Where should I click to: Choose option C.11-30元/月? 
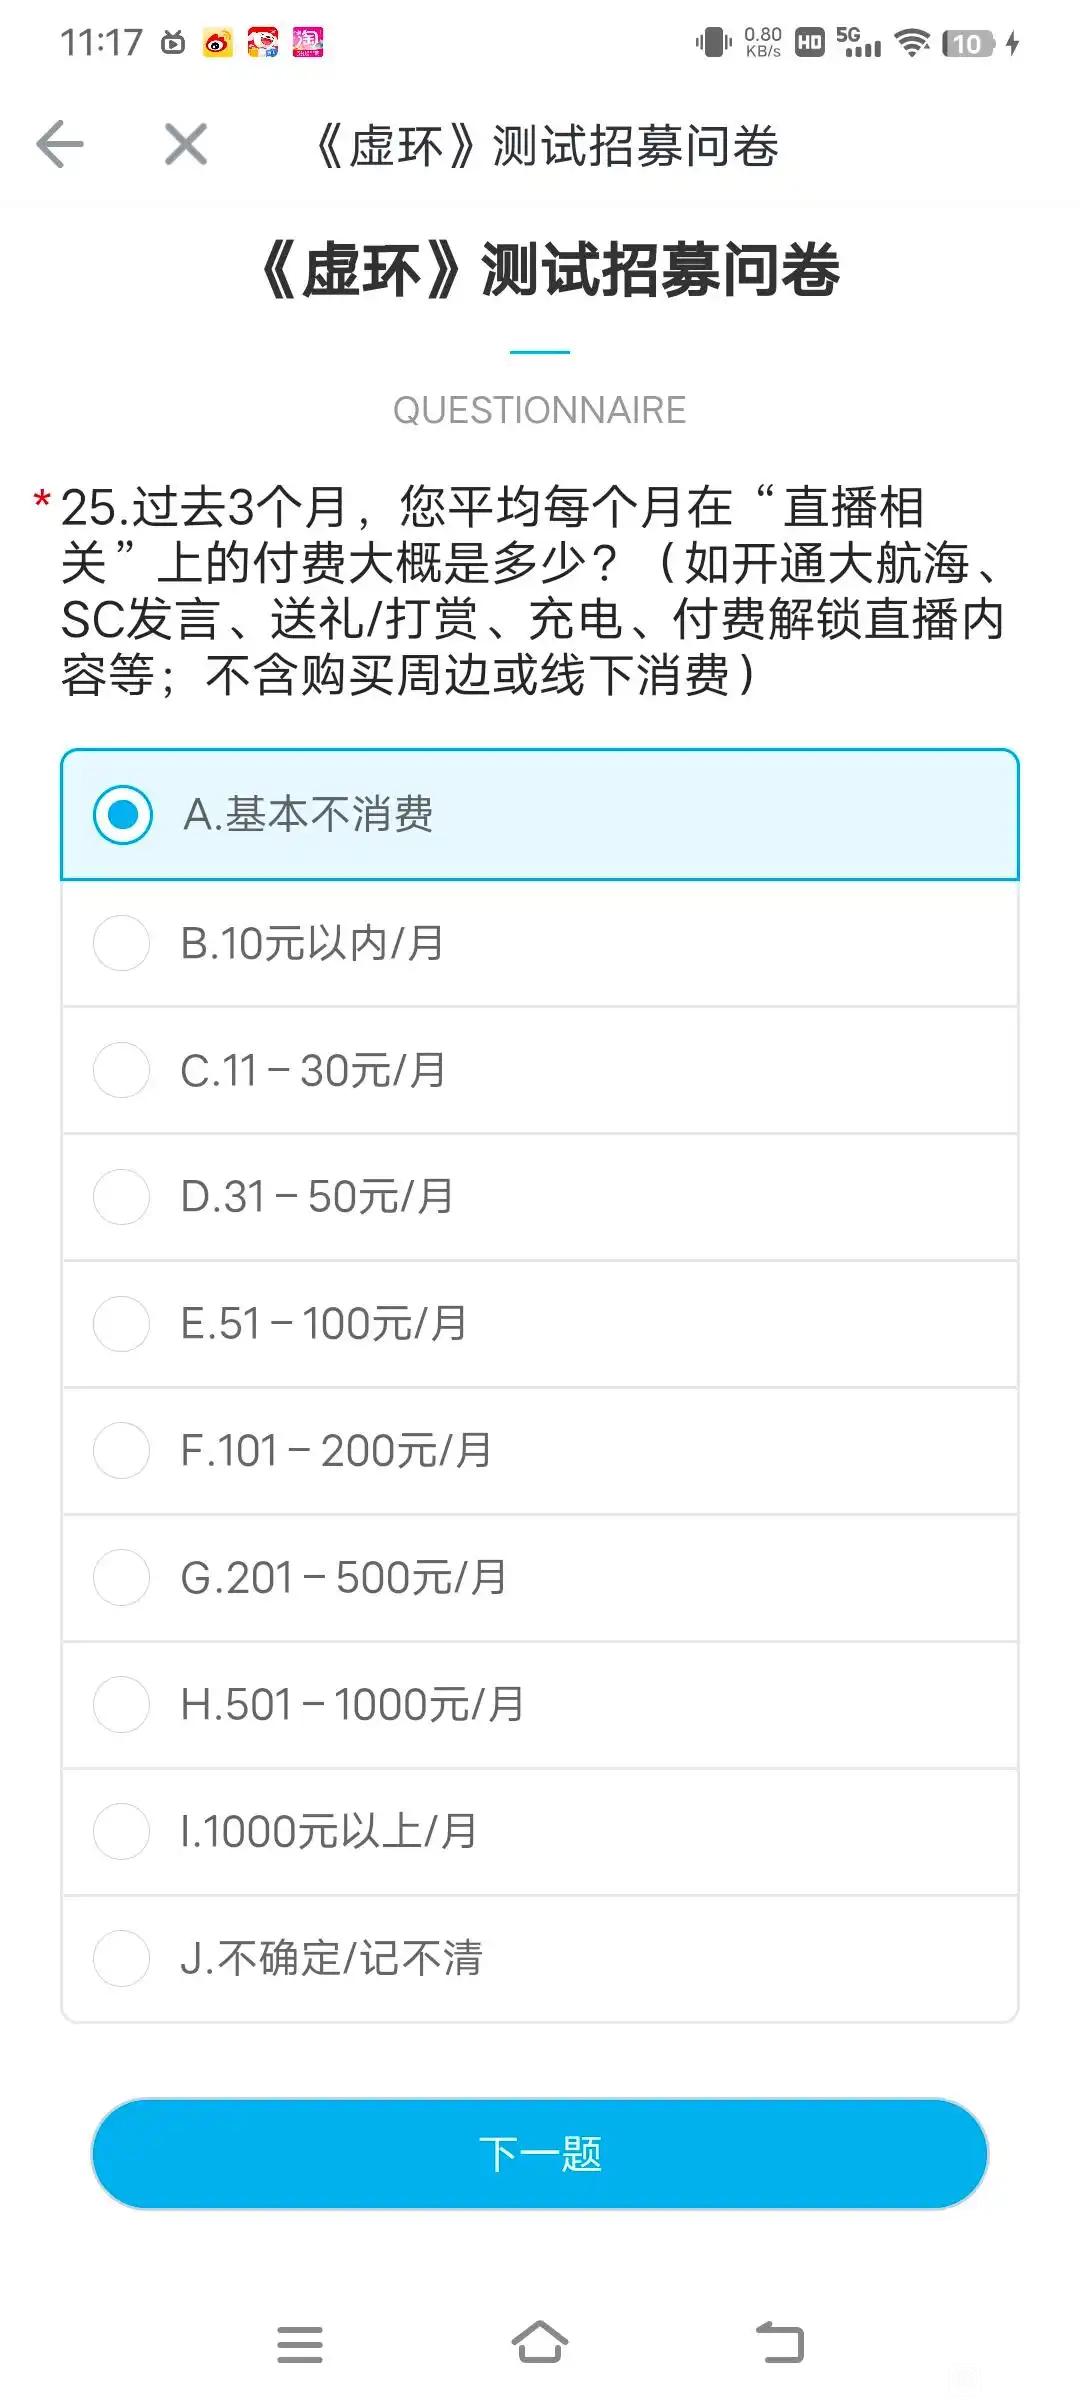122,1070
